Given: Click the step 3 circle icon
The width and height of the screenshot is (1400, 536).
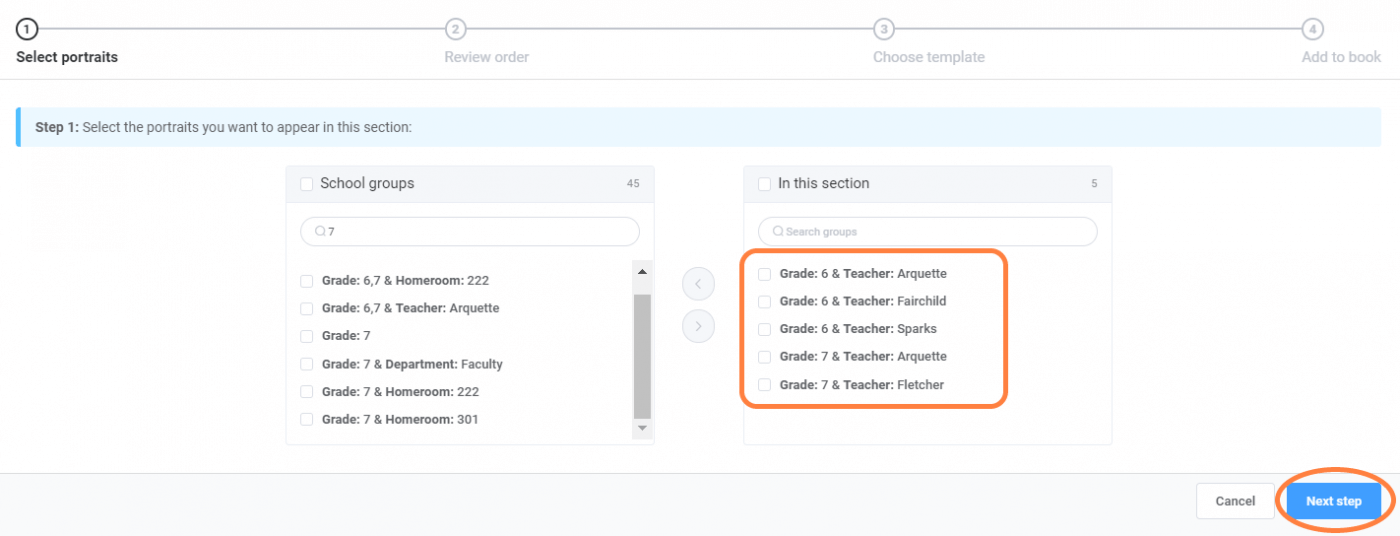Looking at the screenshot, I should (x=884, y=29).
